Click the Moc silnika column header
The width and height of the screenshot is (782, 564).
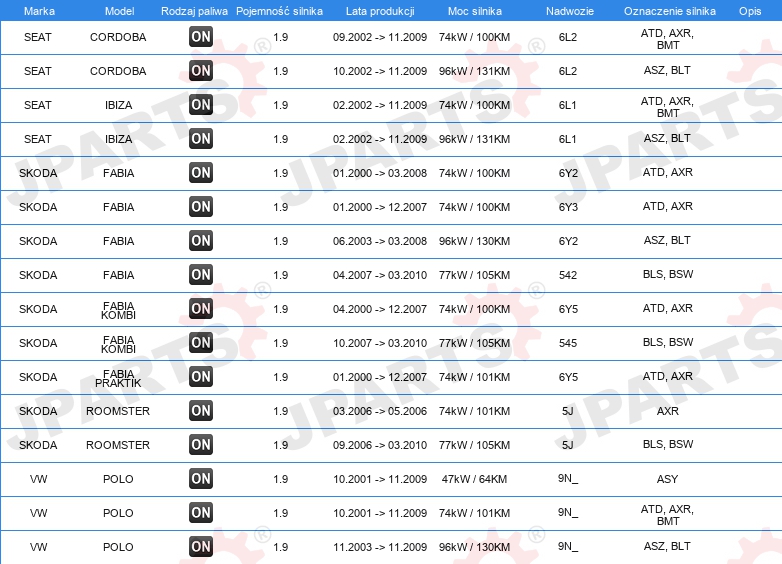point(475,11)
